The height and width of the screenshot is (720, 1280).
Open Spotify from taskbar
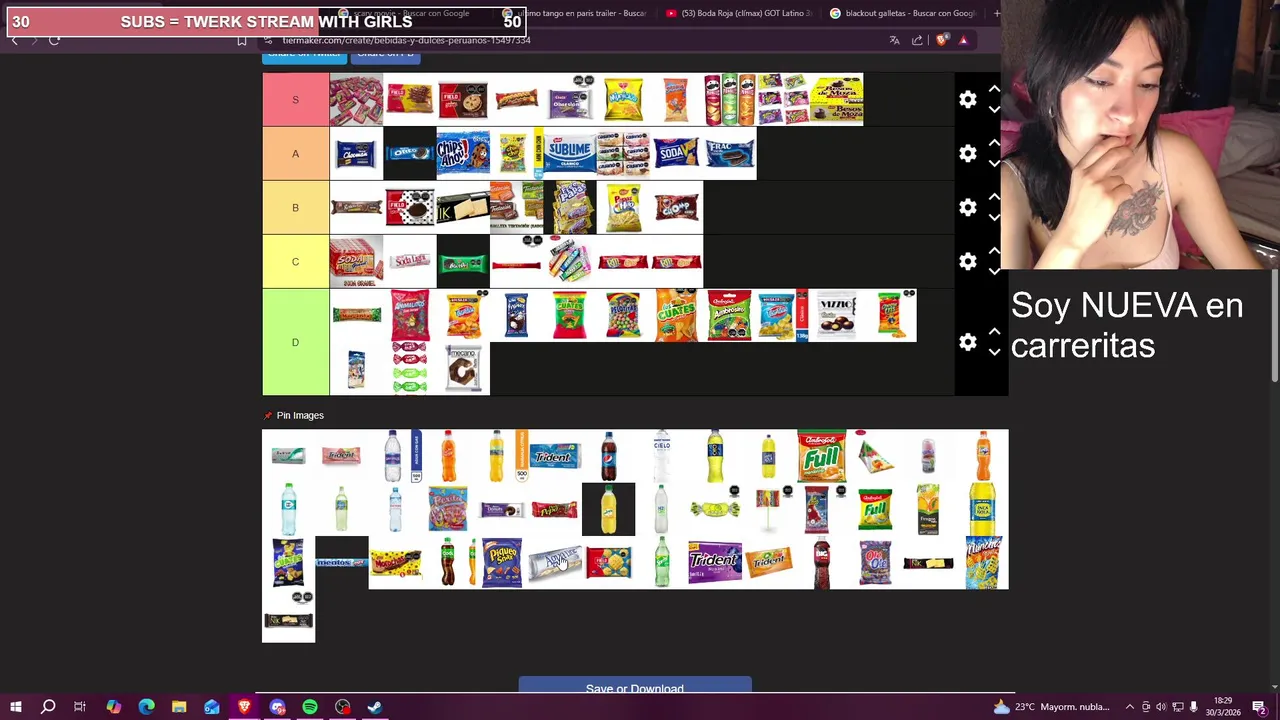310,707
